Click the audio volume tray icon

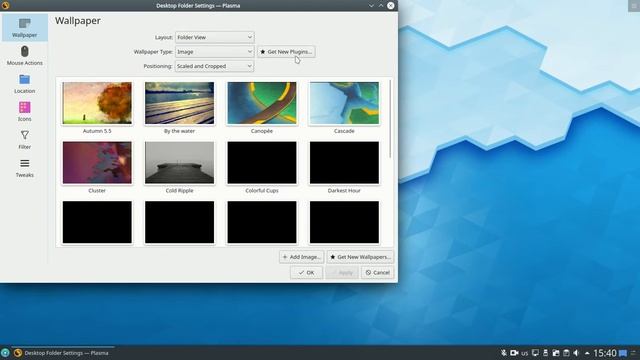(x=576, y=353)
